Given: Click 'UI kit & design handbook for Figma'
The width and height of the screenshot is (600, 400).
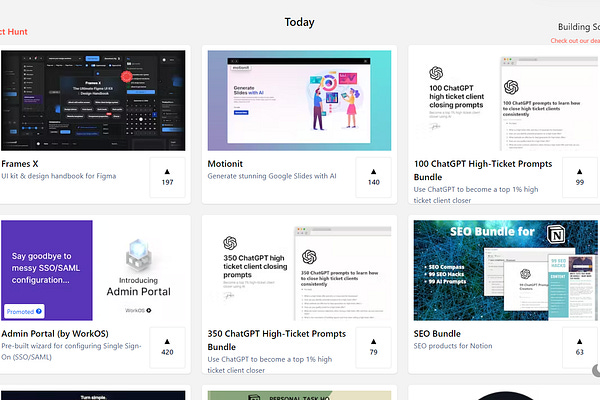Looking at the screenshot, I should coord(59,176).
